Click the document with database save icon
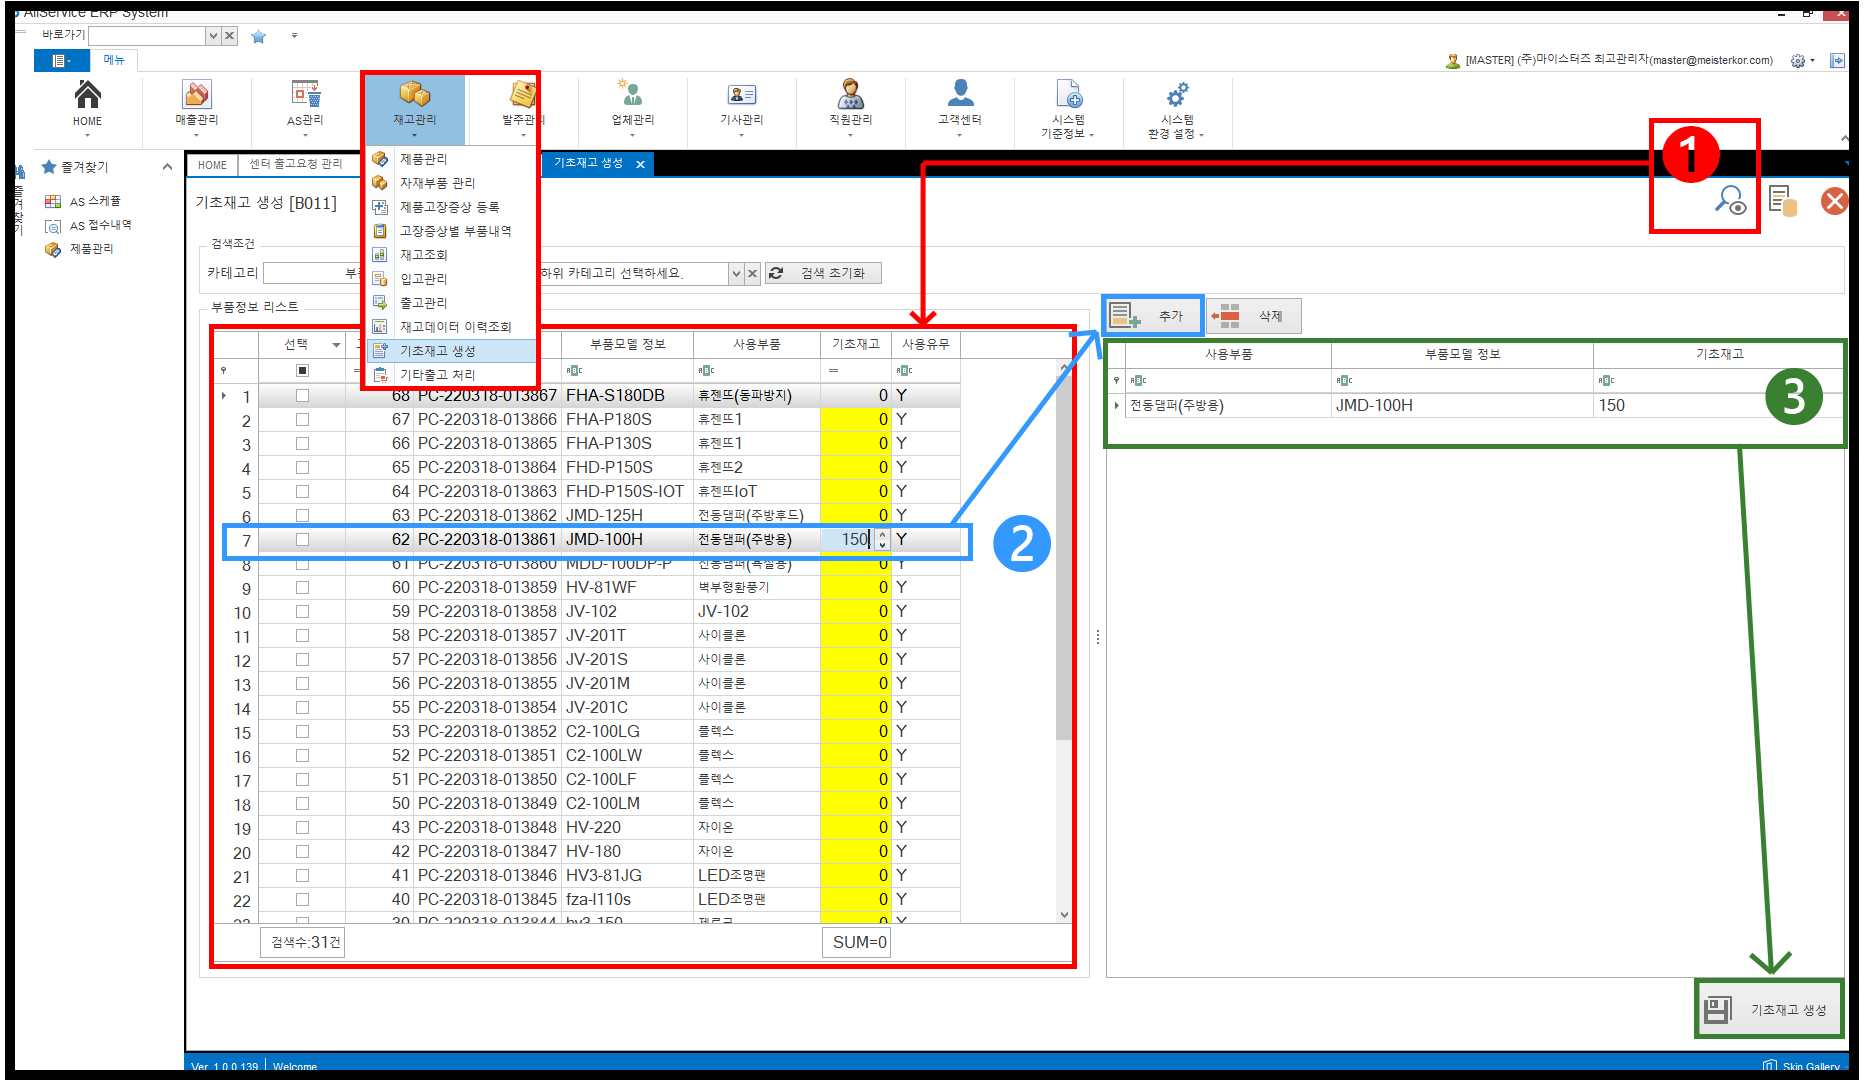Image resolution: width=1863 pixels, height=1080 pixels. coord(1782,200)
